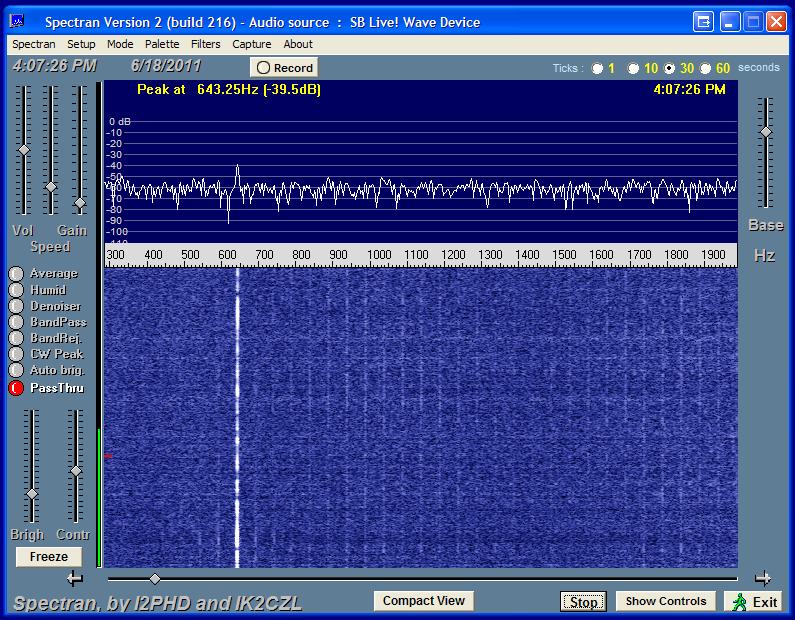Click the bright signal line in waterfall
The height and width of the screenshot is (620, 795).
(x=237, y=418)
